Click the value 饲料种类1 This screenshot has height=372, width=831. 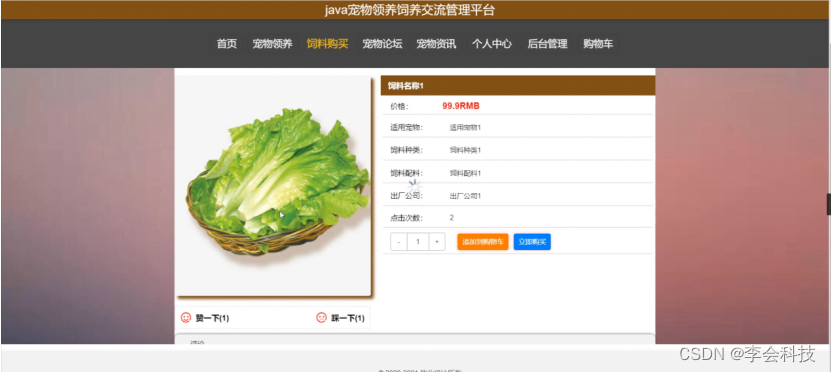click(465, 150)
